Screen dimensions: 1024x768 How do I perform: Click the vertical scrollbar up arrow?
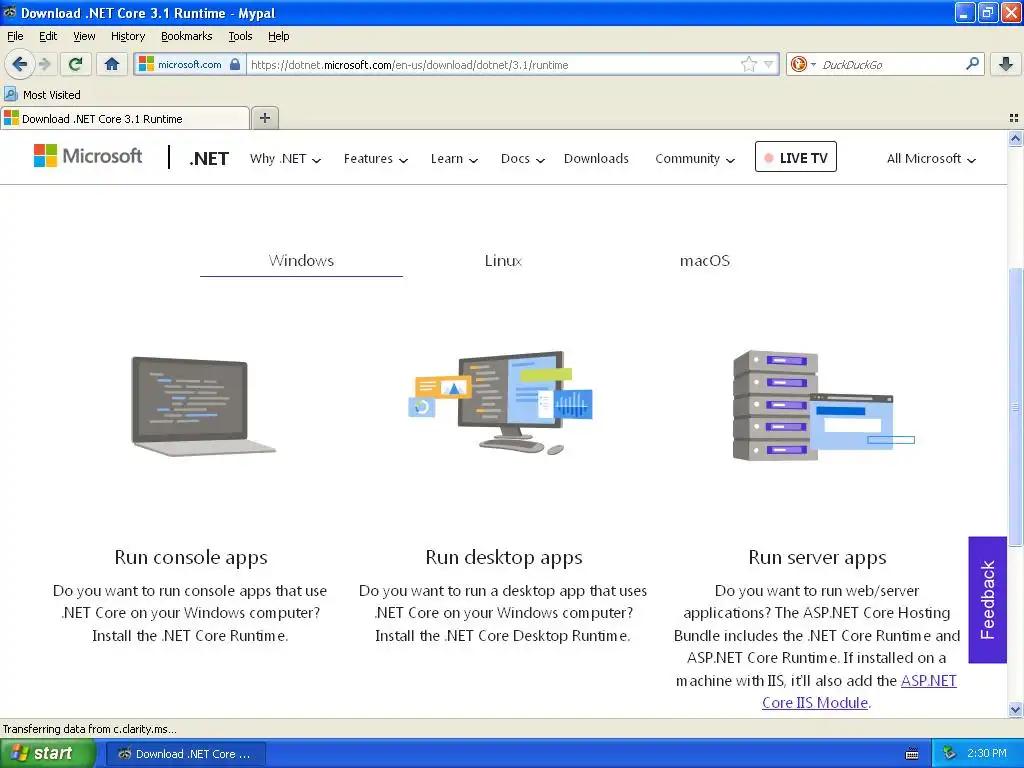pos(1015,138)
